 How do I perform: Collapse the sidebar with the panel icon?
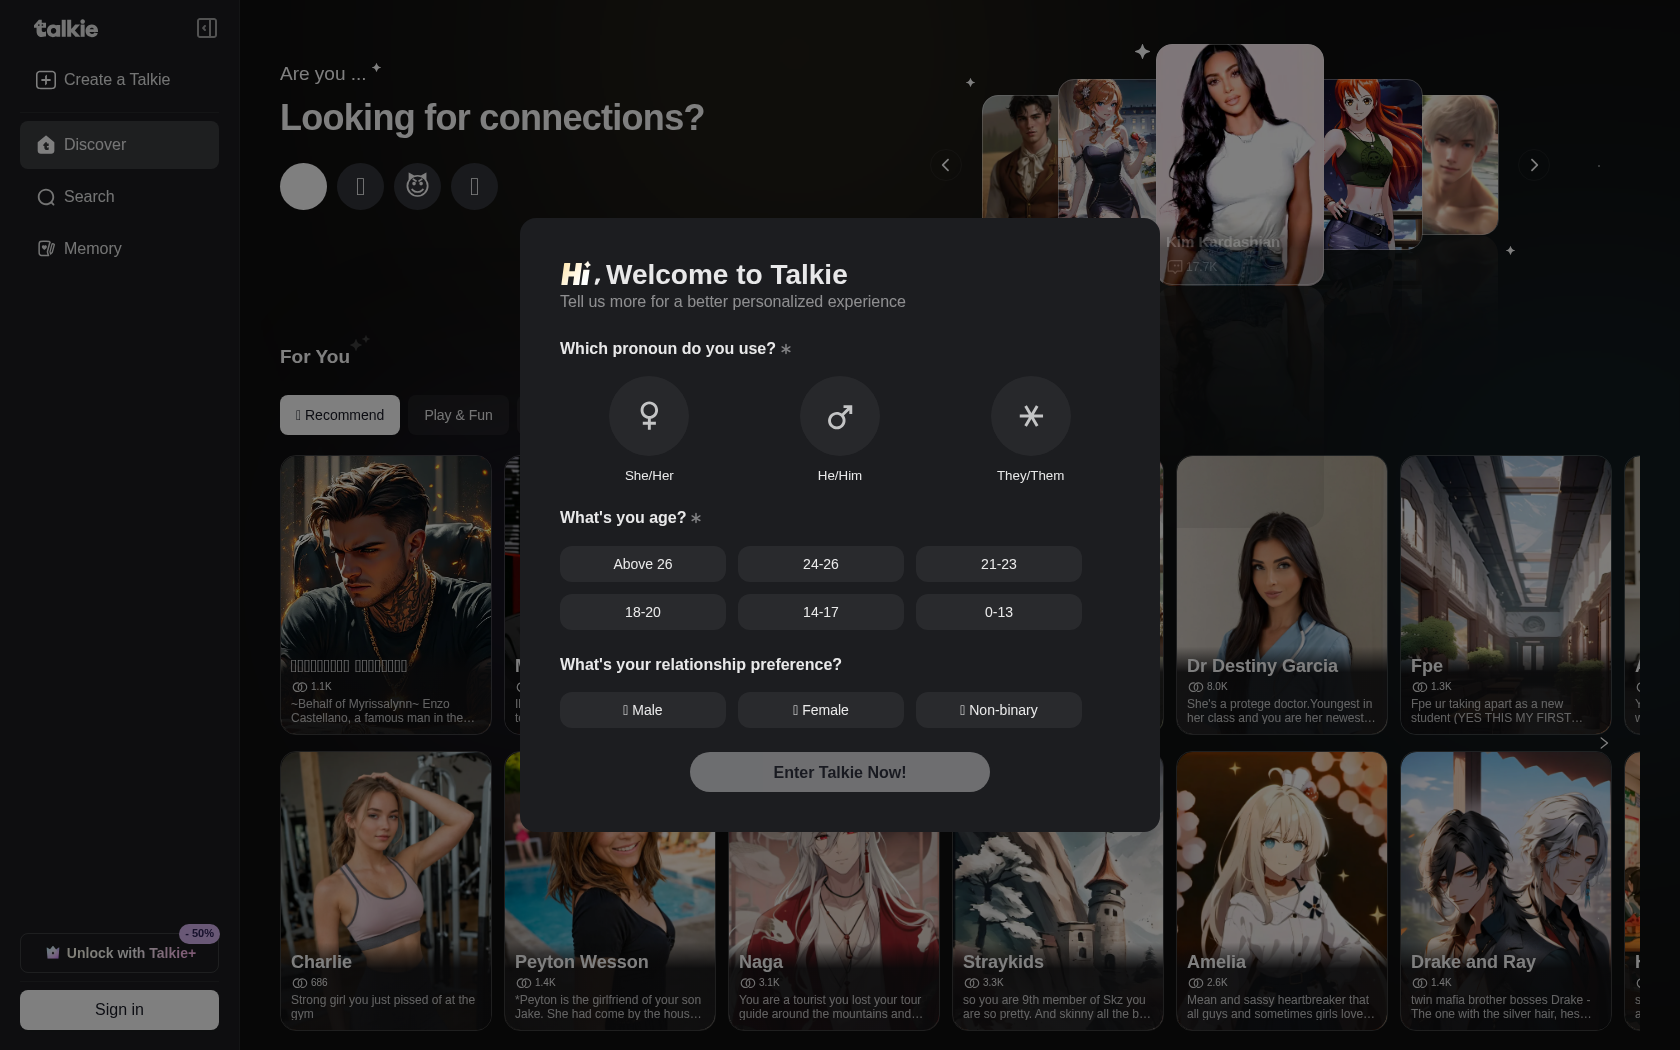pos(207,28)
